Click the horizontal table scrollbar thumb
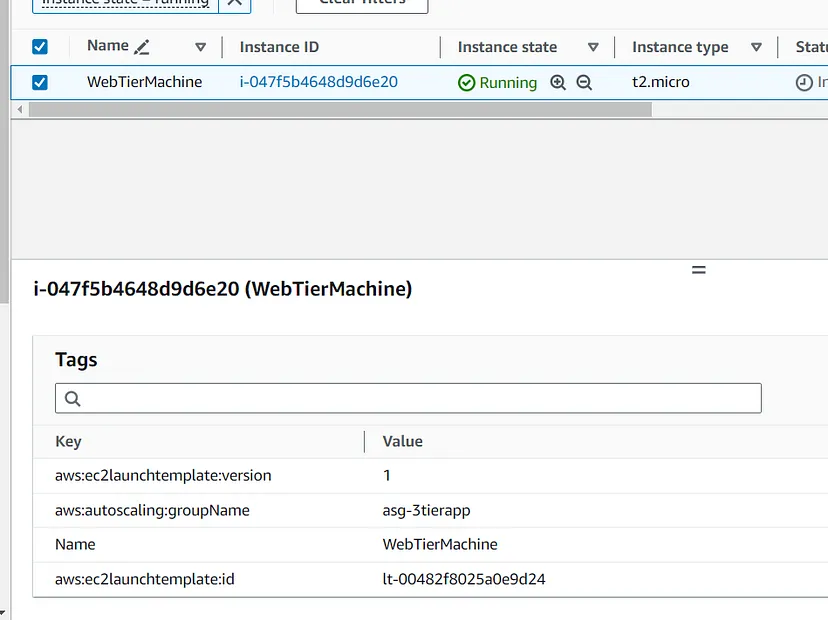Screen dimensions: 828x620 pyautogui.click(x=340, y=110)
